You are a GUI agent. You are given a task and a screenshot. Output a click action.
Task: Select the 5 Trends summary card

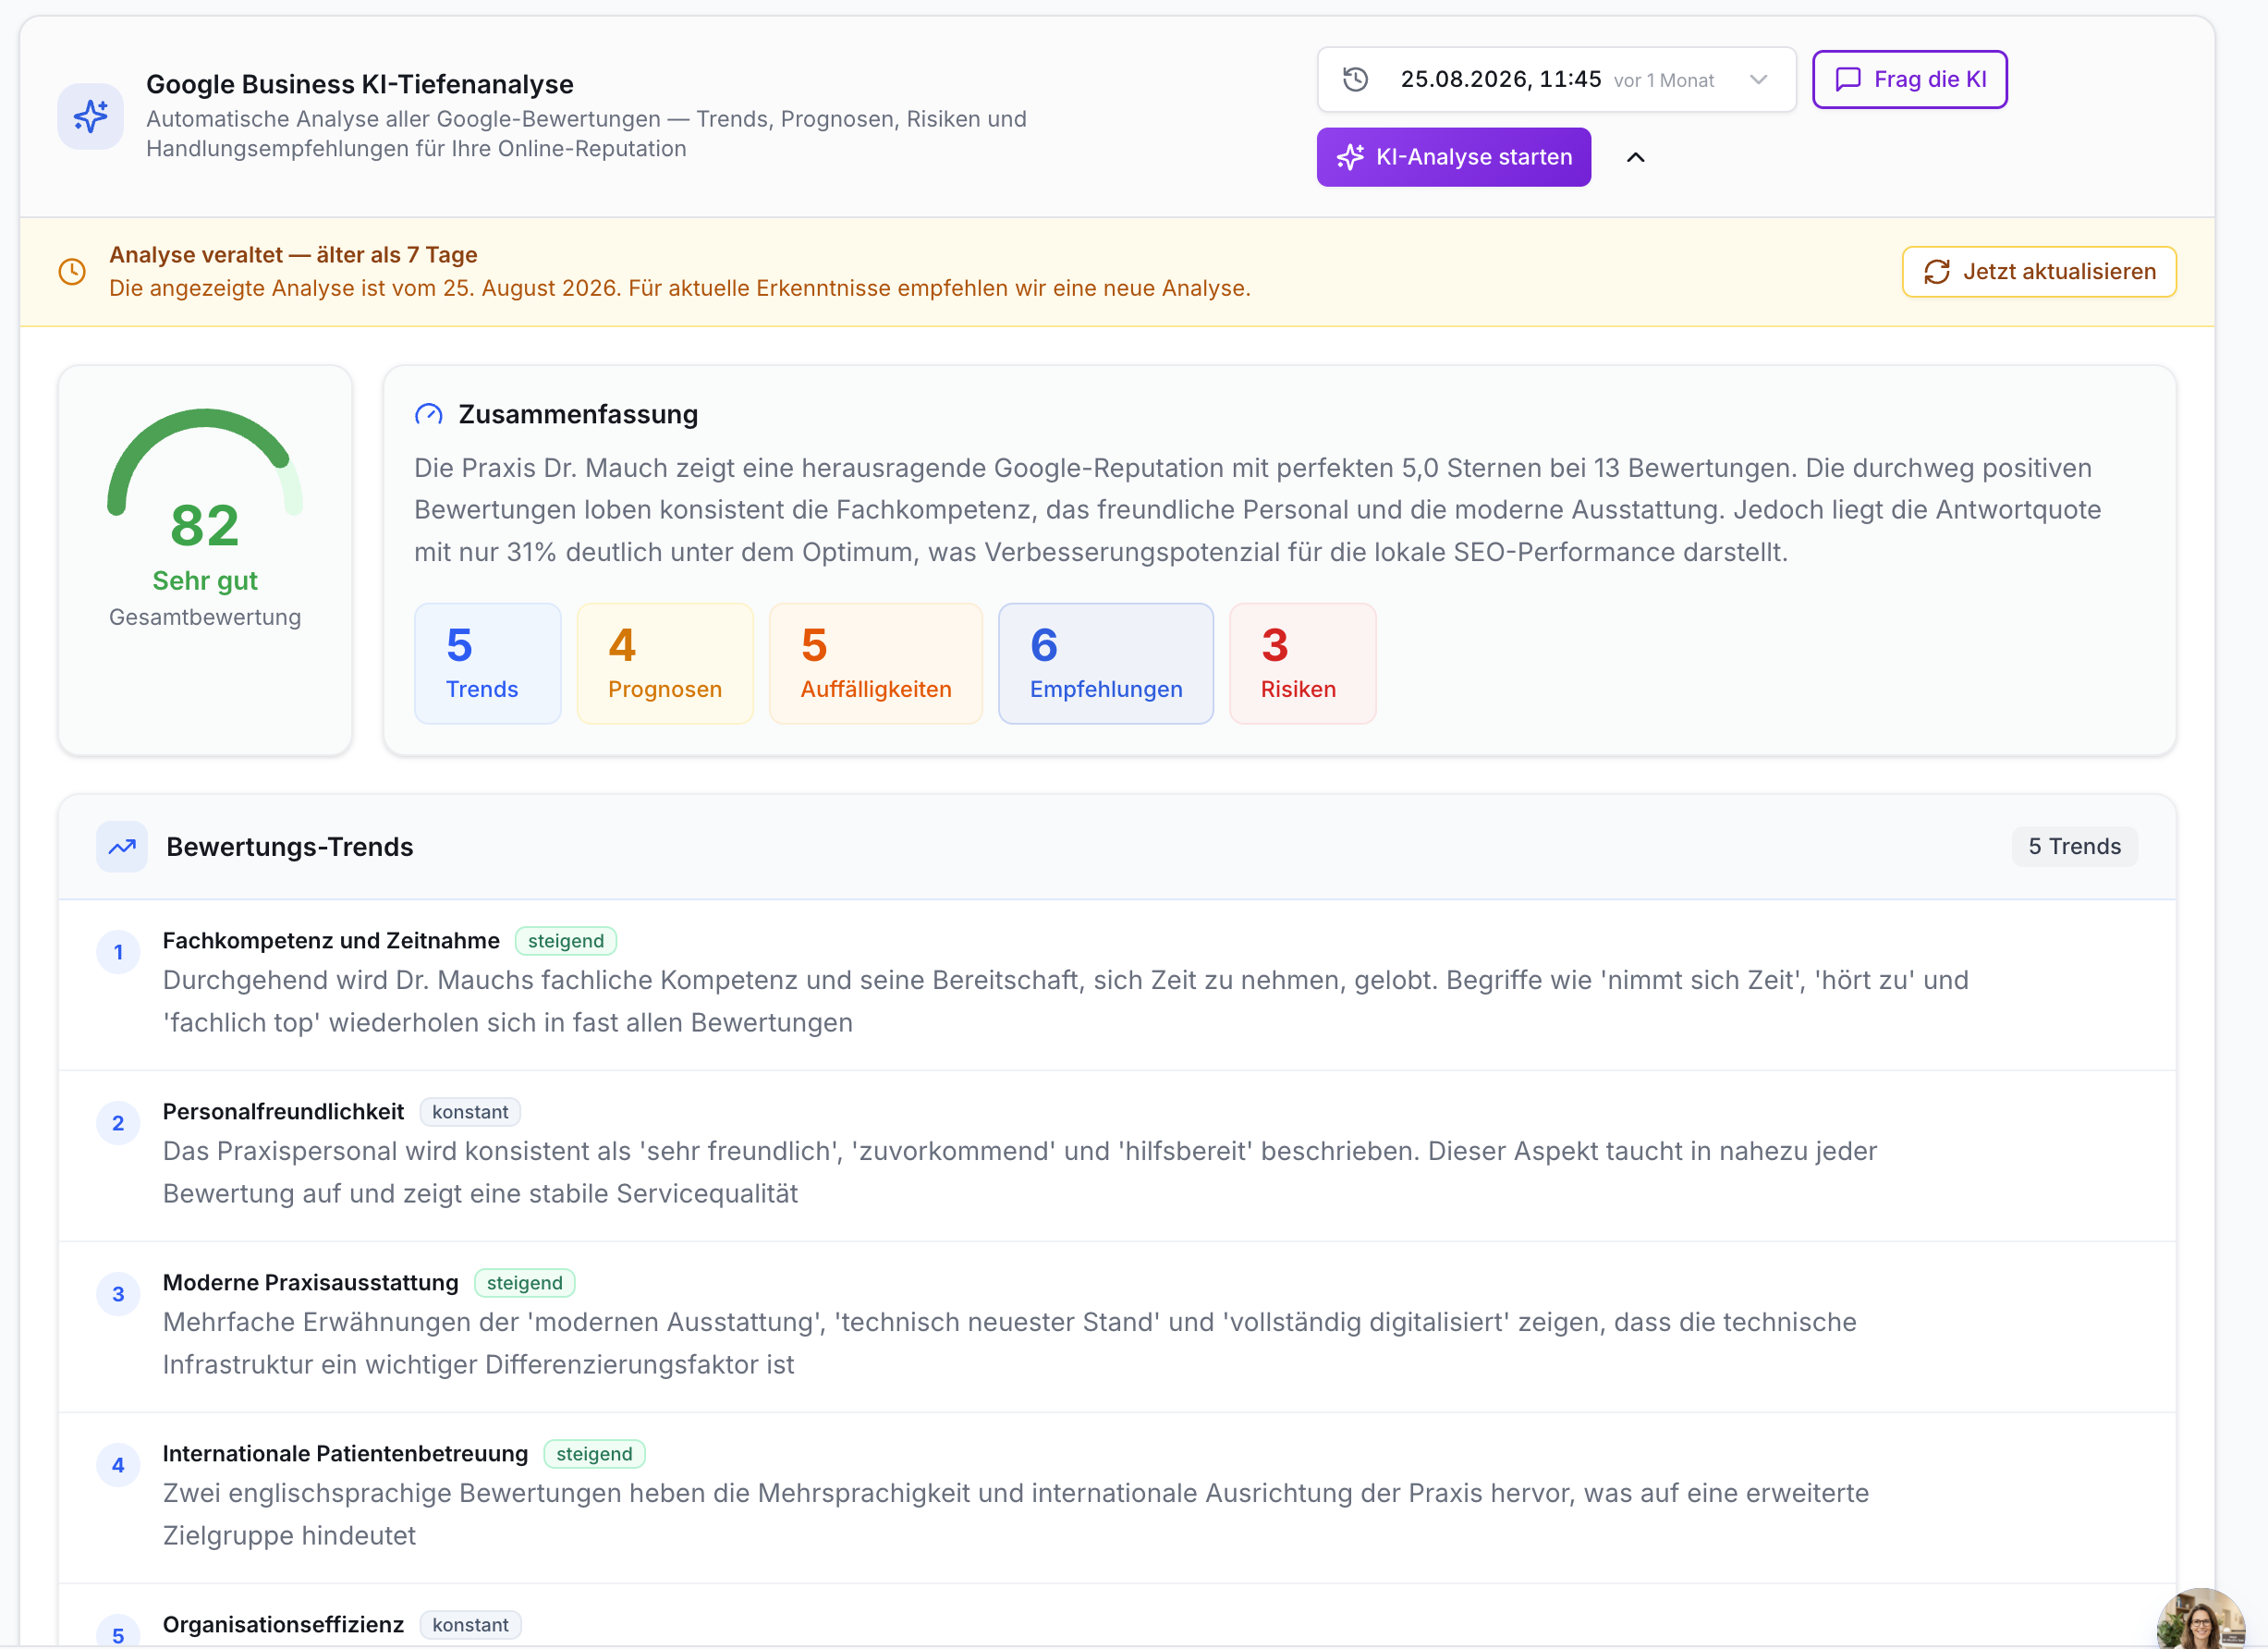[x=488, y=663]
